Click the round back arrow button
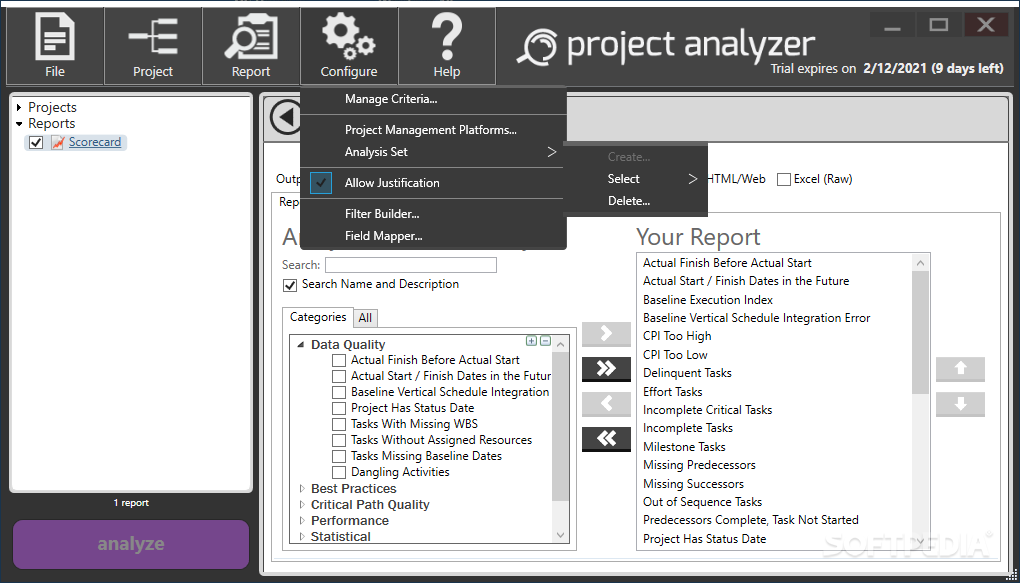 285,118
